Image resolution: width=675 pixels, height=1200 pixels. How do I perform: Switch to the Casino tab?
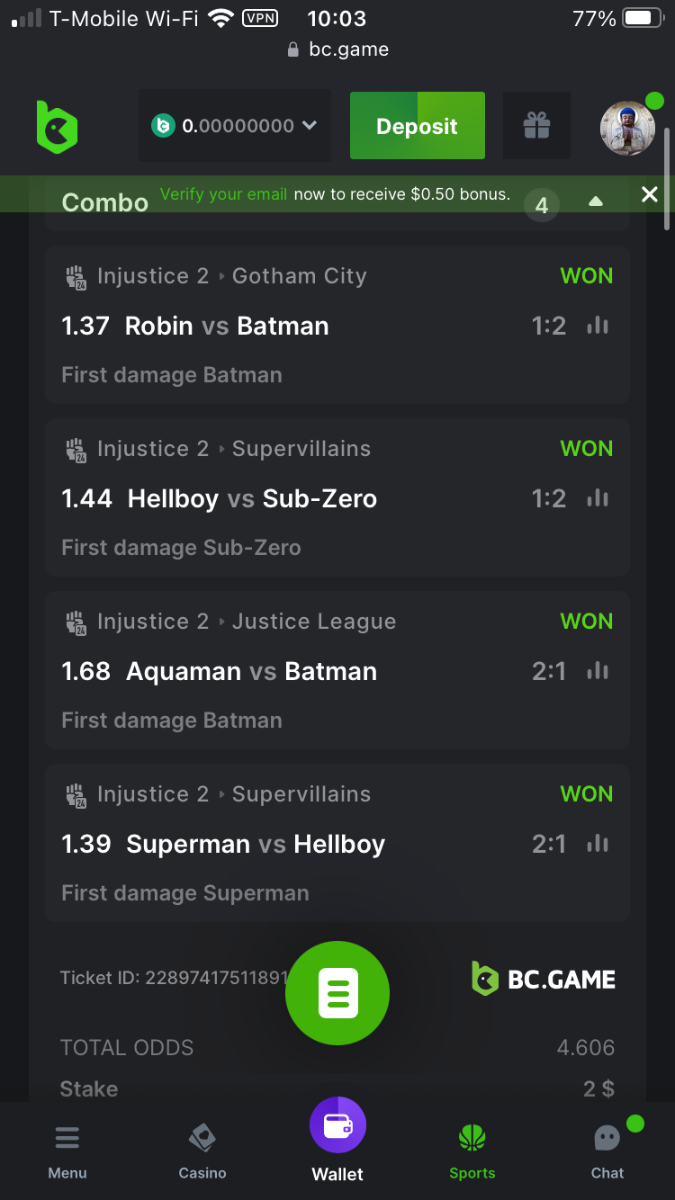[x=202, y=1149]
